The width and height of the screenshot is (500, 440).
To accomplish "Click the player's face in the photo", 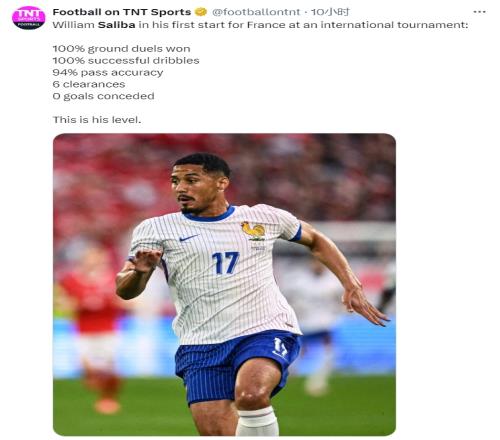I will [x=191, y=188].
